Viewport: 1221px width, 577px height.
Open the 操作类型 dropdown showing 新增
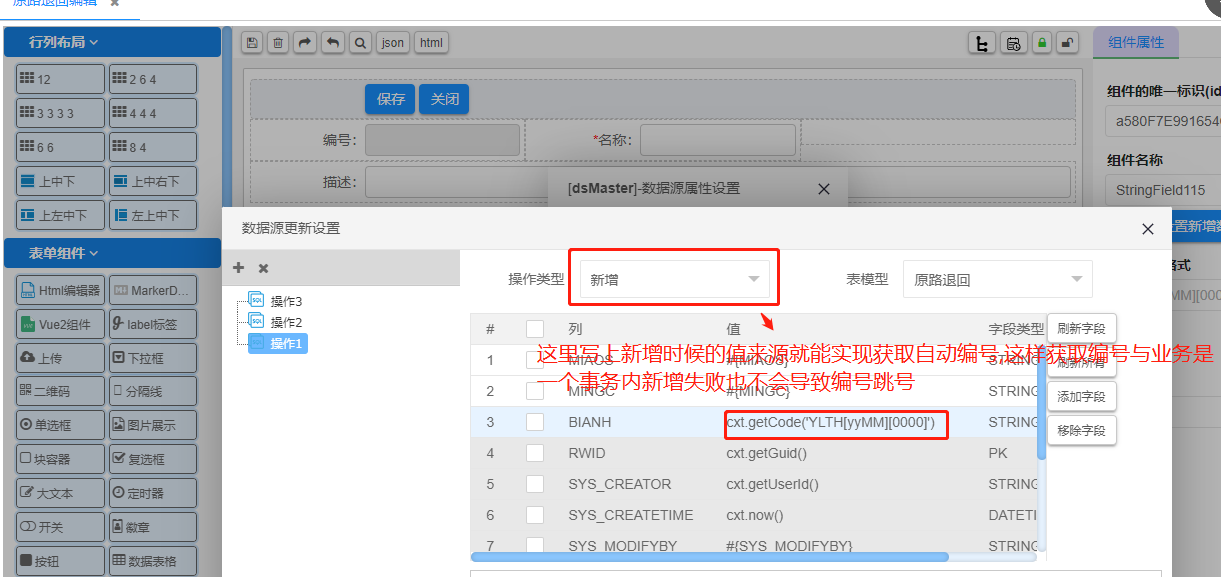[x=674, y=280]
